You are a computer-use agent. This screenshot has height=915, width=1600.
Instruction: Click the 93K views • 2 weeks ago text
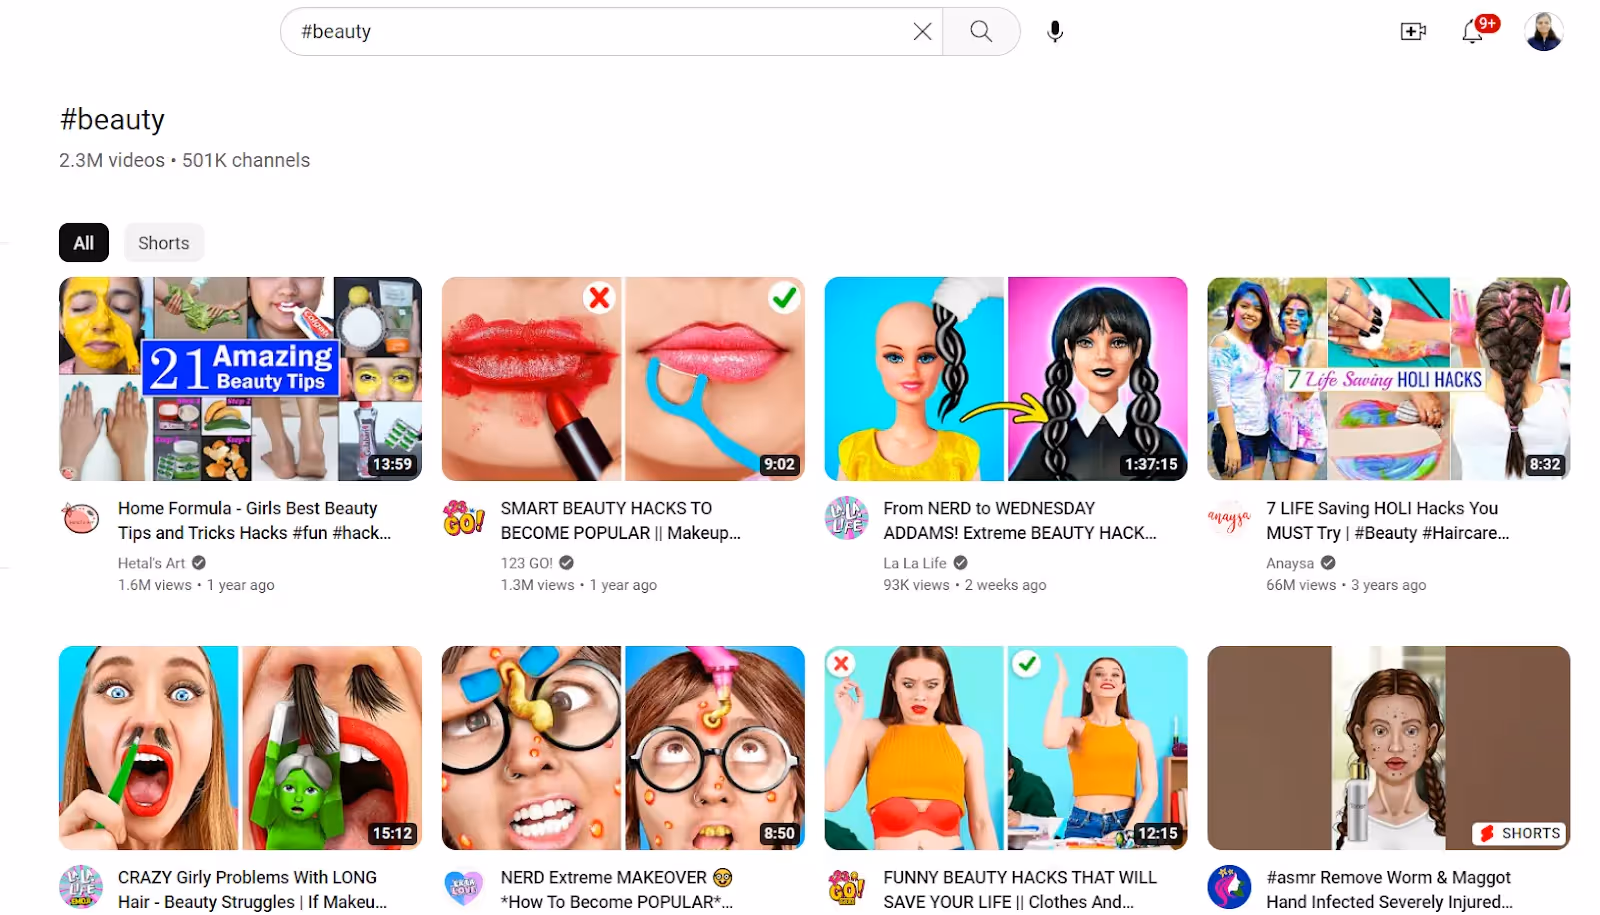tap(964, 585)
